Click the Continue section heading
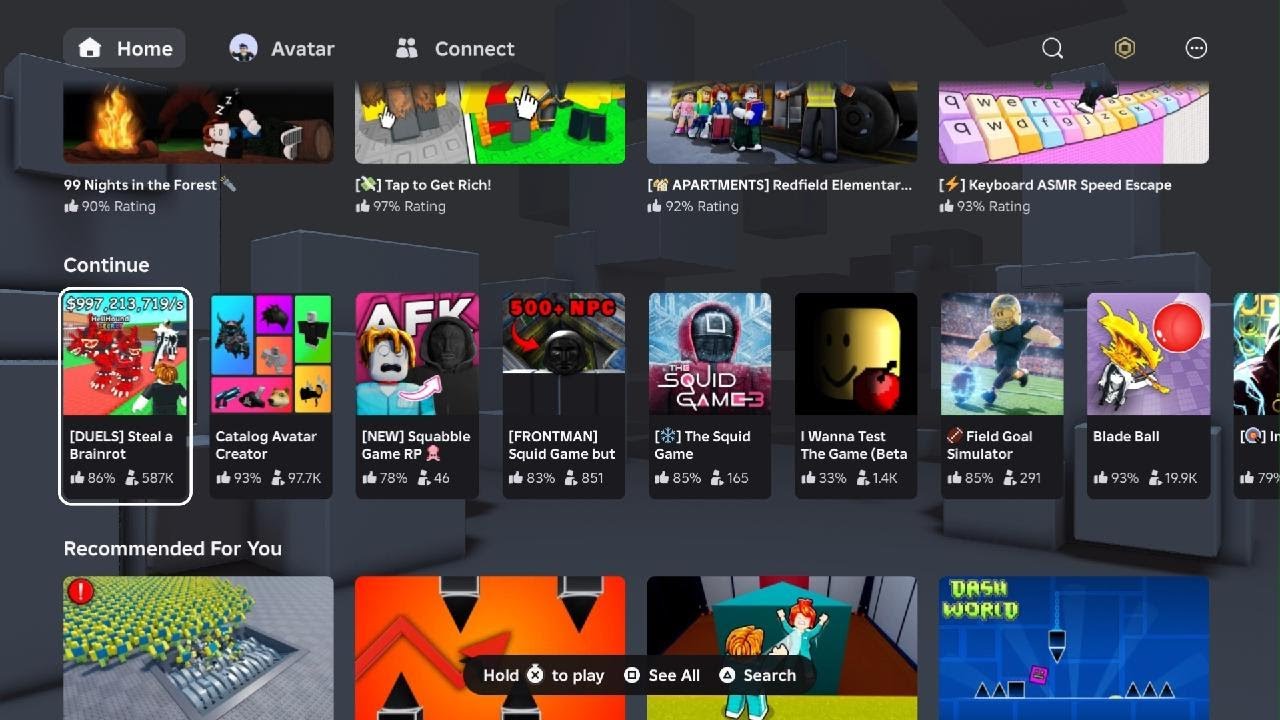1280x720 pixels. coord(106,265)
